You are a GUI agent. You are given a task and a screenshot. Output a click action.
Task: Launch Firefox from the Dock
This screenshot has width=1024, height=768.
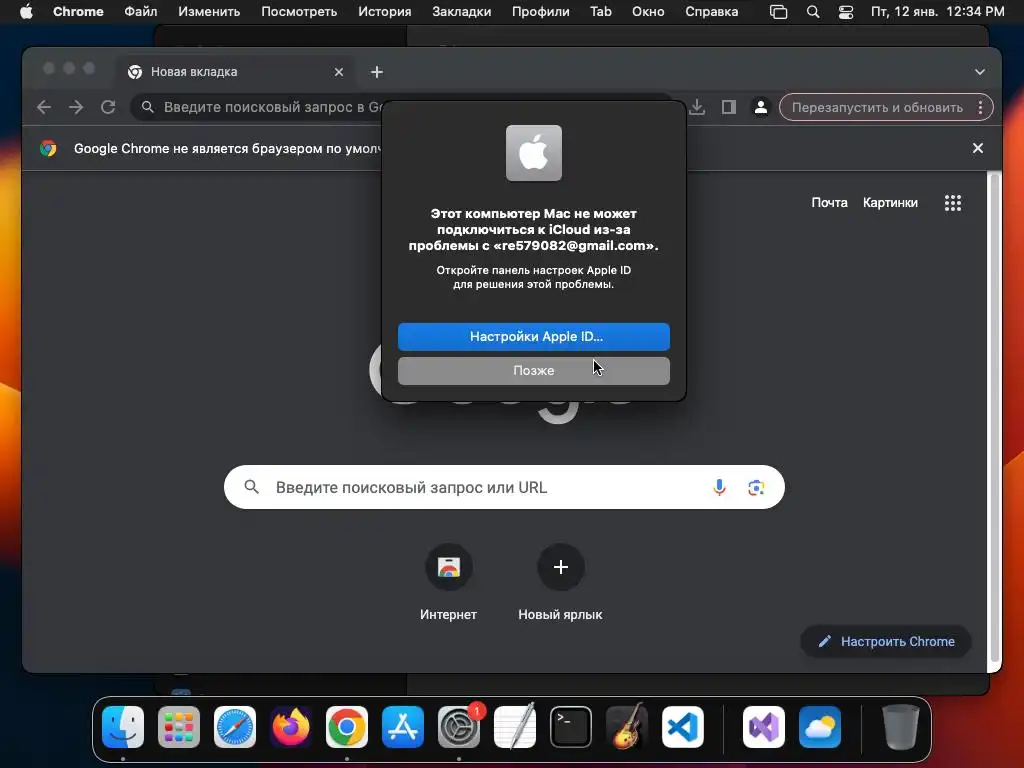coord(291,727)
